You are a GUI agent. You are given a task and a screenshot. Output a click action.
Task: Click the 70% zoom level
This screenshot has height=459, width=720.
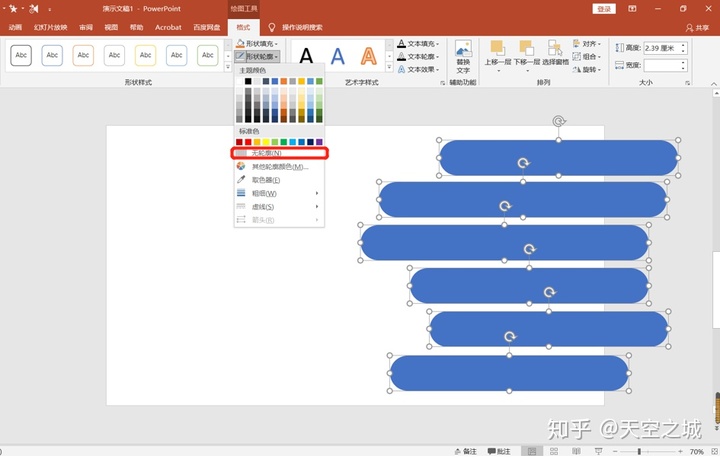coord(696,452)
